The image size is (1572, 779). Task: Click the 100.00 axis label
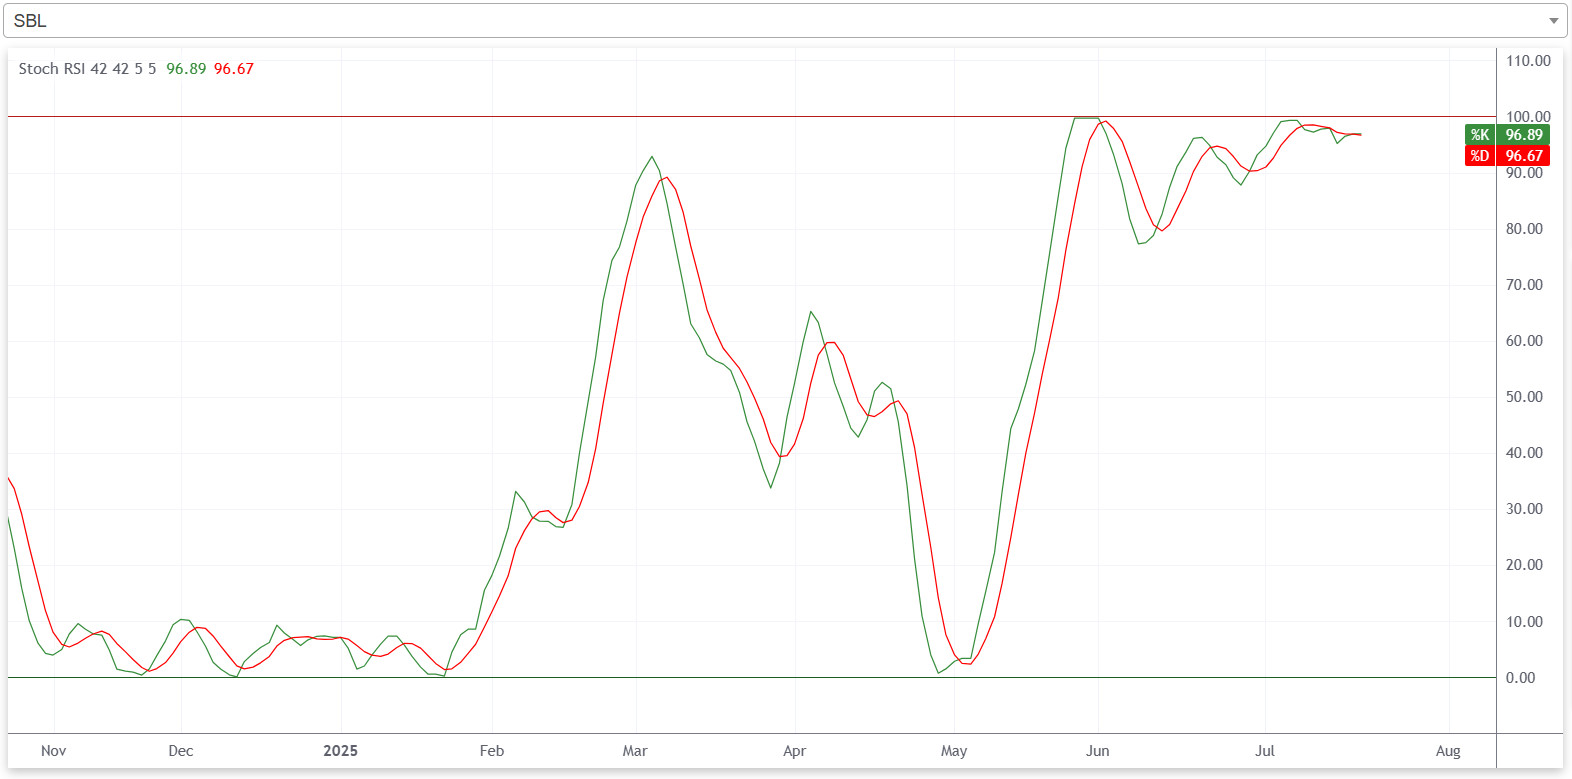coord(1528,117)
